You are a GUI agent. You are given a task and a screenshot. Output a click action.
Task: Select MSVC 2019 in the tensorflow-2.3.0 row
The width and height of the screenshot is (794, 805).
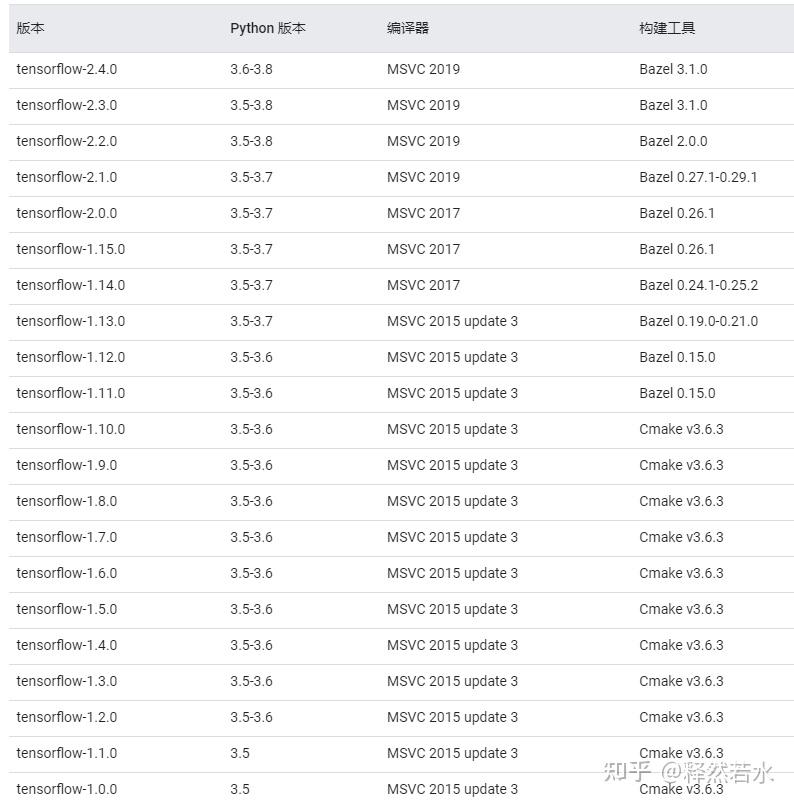tap(423, 105)
